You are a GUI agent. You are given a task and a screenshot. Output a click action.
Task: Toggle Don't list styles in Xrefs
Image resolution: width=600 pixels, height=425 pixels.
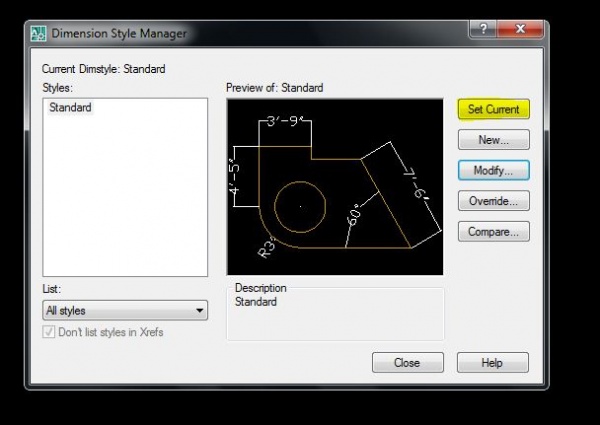pyautogui.click(x=49, y=332)
